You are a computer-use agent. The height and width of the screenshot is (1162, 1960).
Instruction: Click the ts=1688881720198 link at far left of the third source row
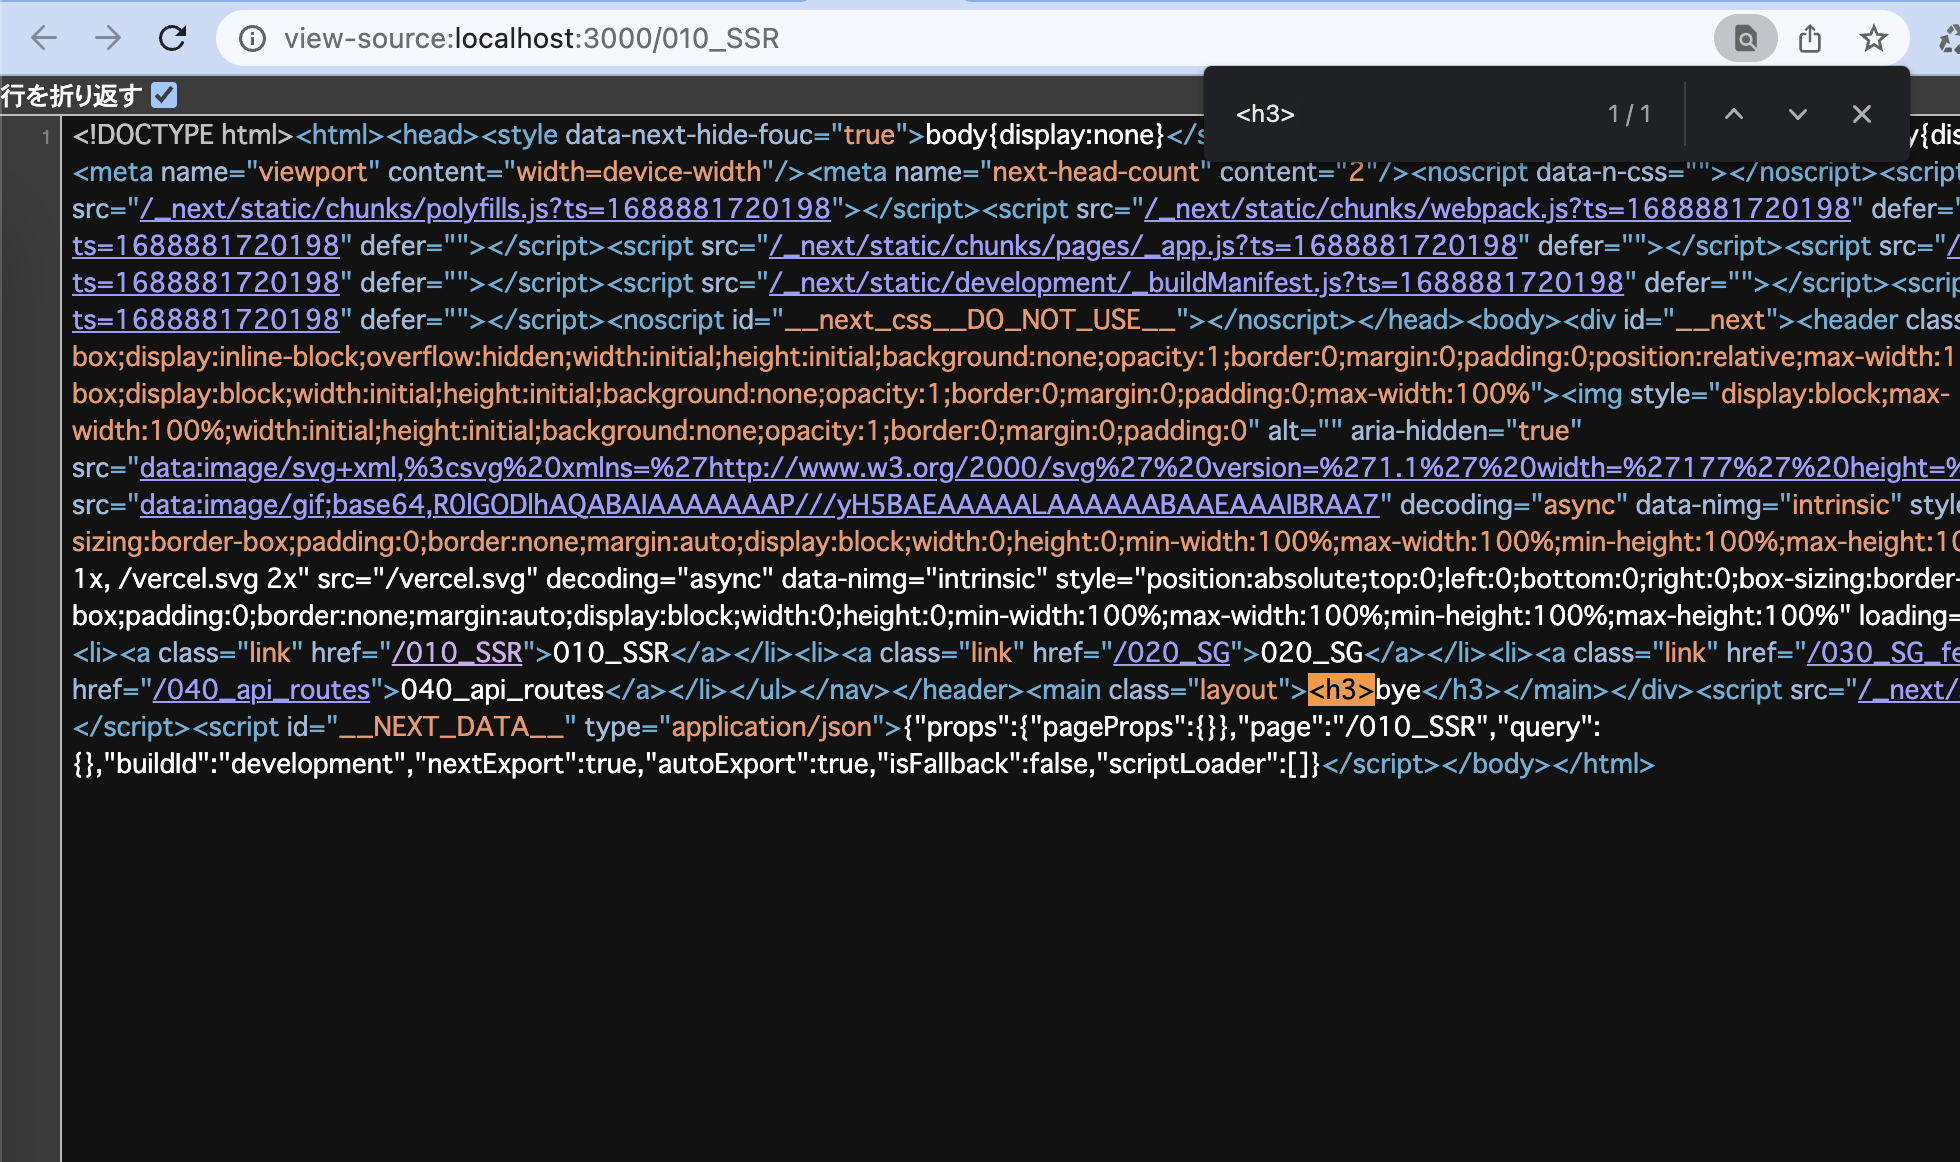point(206,245)
